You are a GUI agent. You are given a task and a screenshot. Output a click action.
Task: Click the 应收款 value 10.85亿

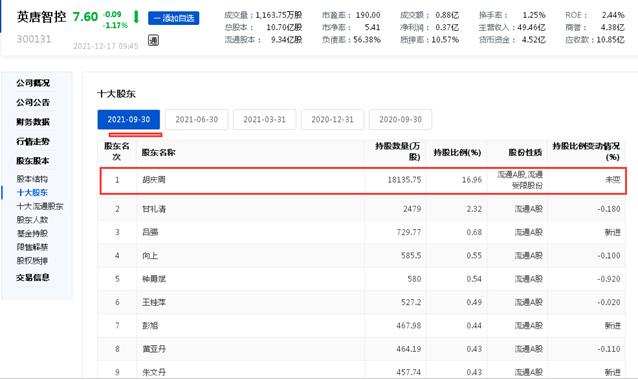[x=610, y=40]
